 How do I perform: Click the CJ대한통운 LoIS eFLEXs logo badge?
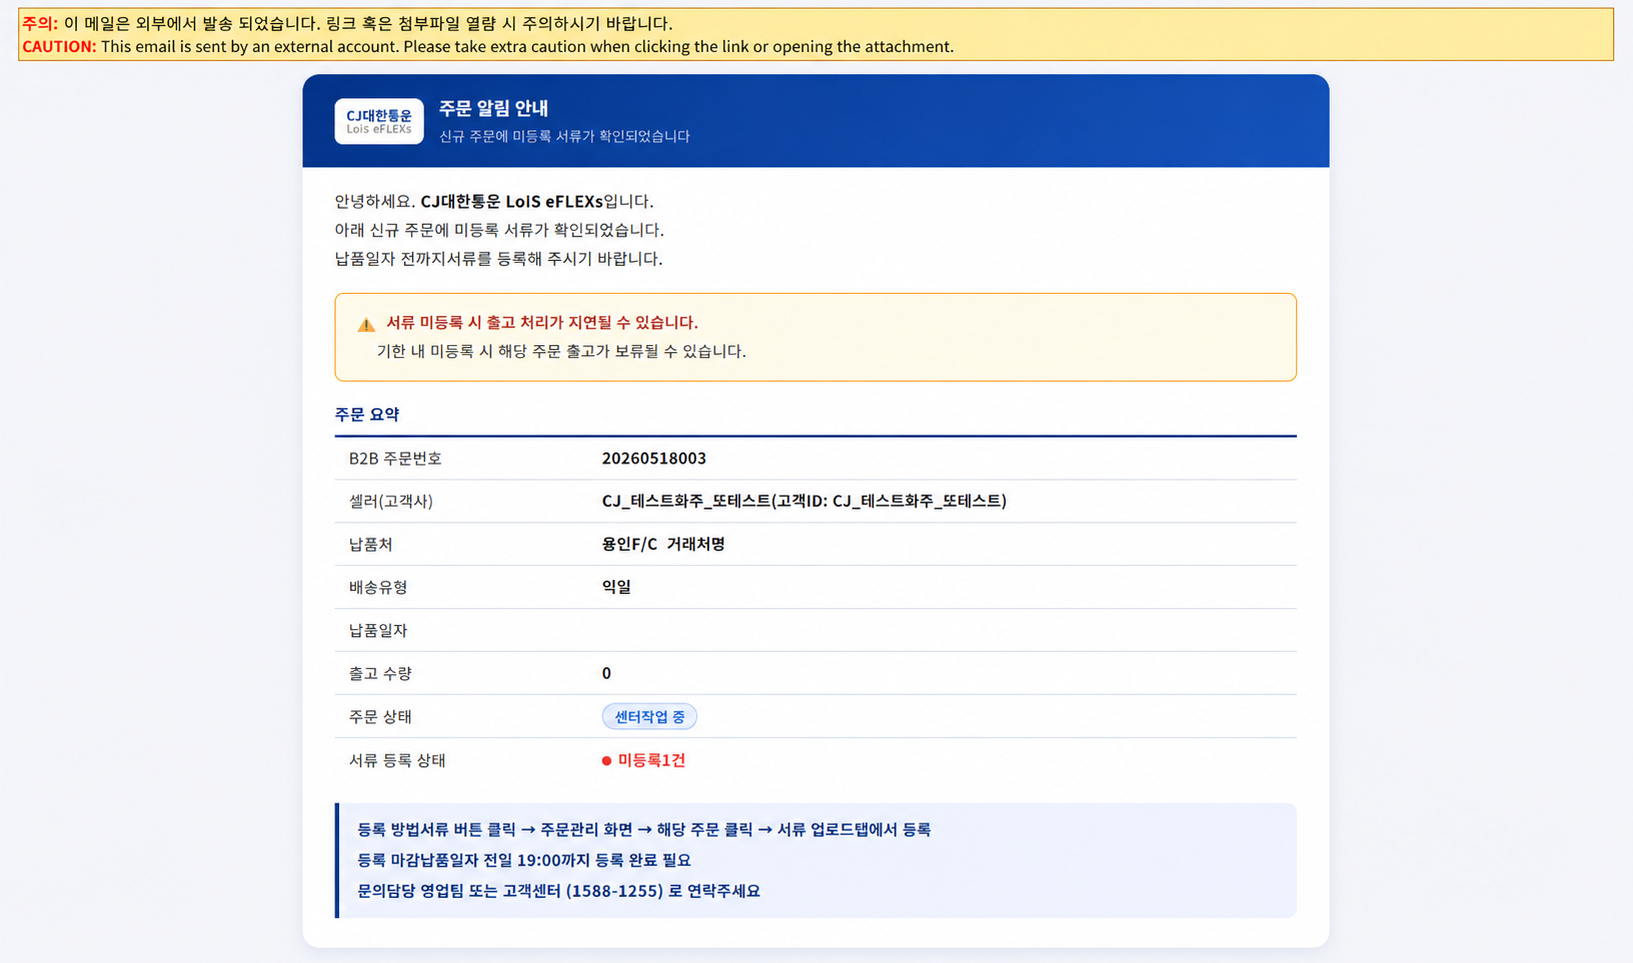[x=379, y=121]
